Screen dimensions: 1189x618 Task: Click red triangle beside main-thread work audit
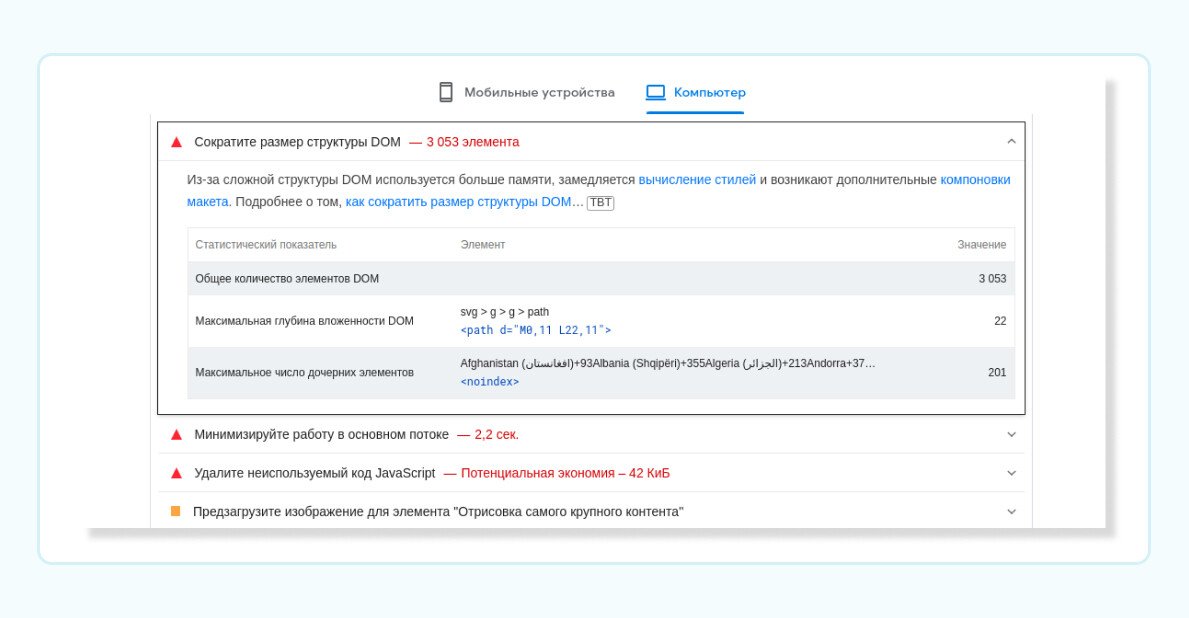point(177,435)
